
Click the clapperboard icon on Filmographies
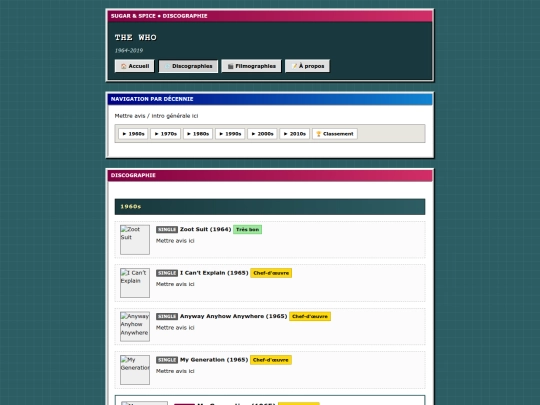[x=230, y=66]
